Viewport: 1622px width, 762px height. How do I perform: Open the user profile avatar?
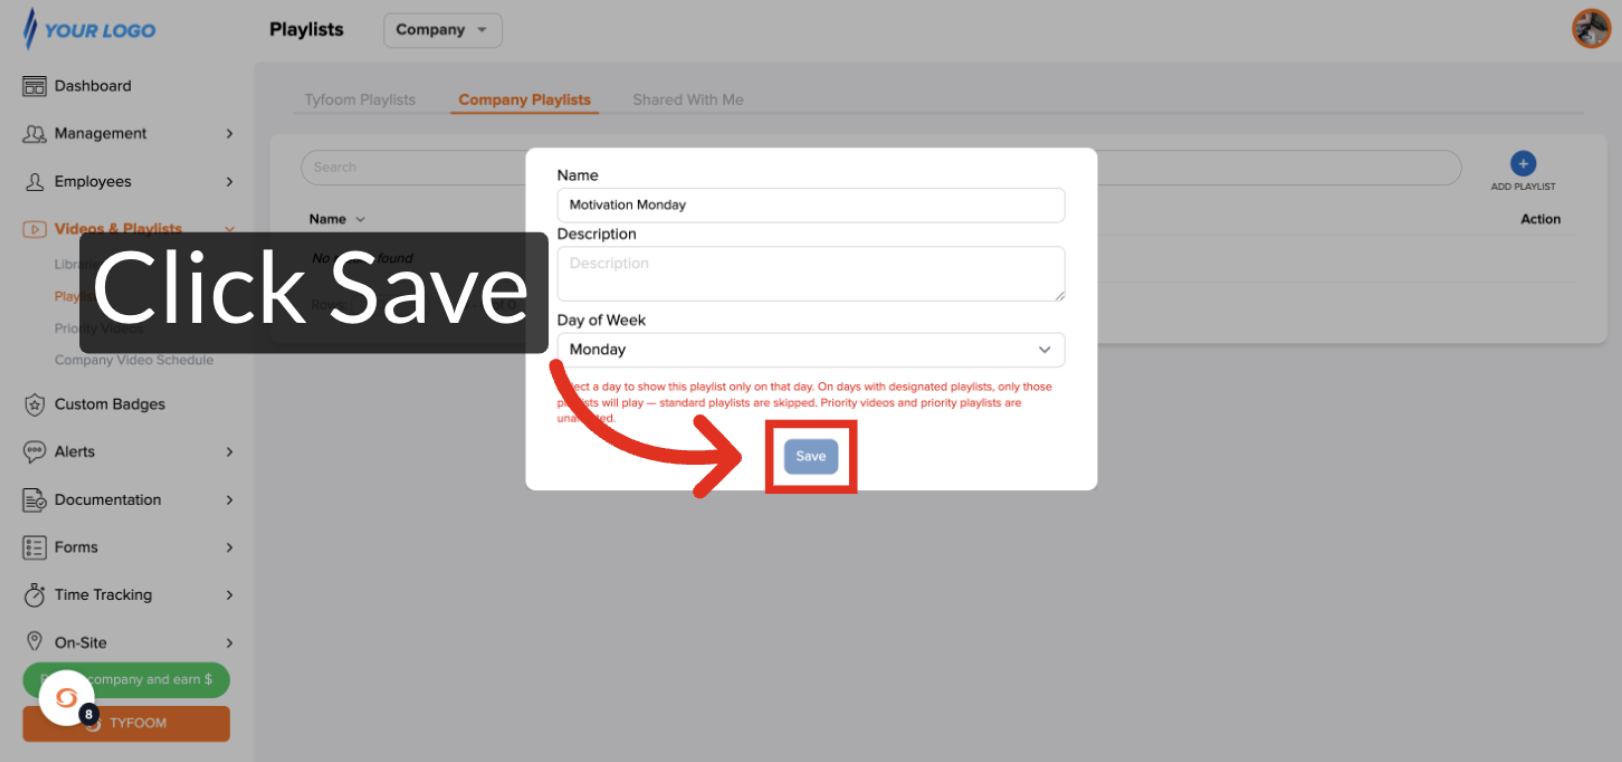coord(1590,29)
